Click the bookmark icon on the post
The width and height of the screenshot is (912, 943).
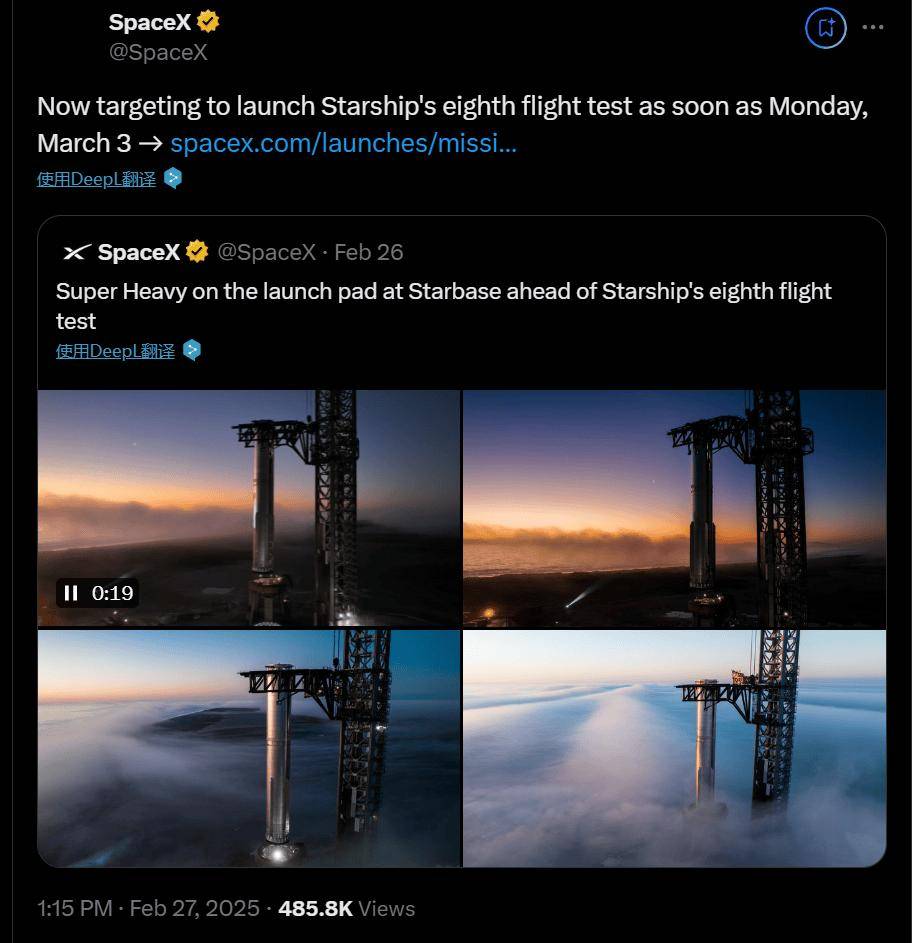[x=826, y=28]
